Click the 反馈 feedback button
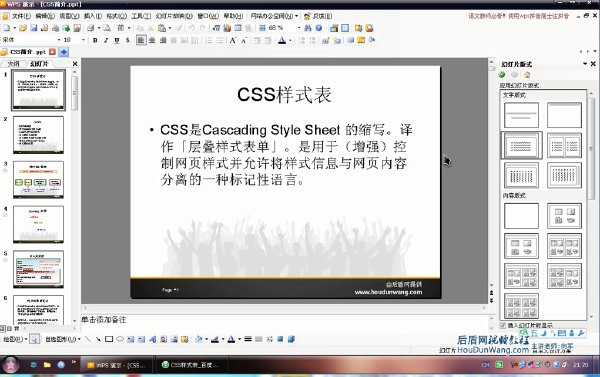This screenshot has width=600, height=377. (318, 16)
